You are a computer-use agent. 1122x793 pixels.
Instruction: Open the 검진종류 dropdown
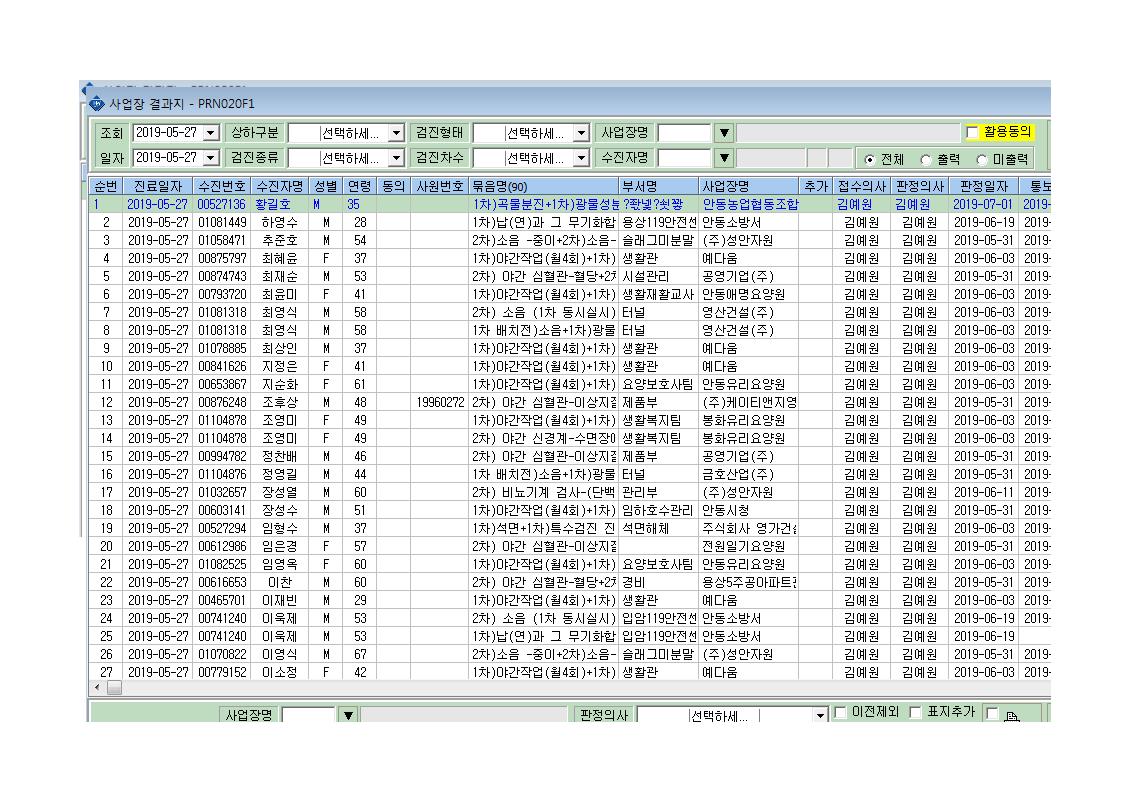coord(396,157)
